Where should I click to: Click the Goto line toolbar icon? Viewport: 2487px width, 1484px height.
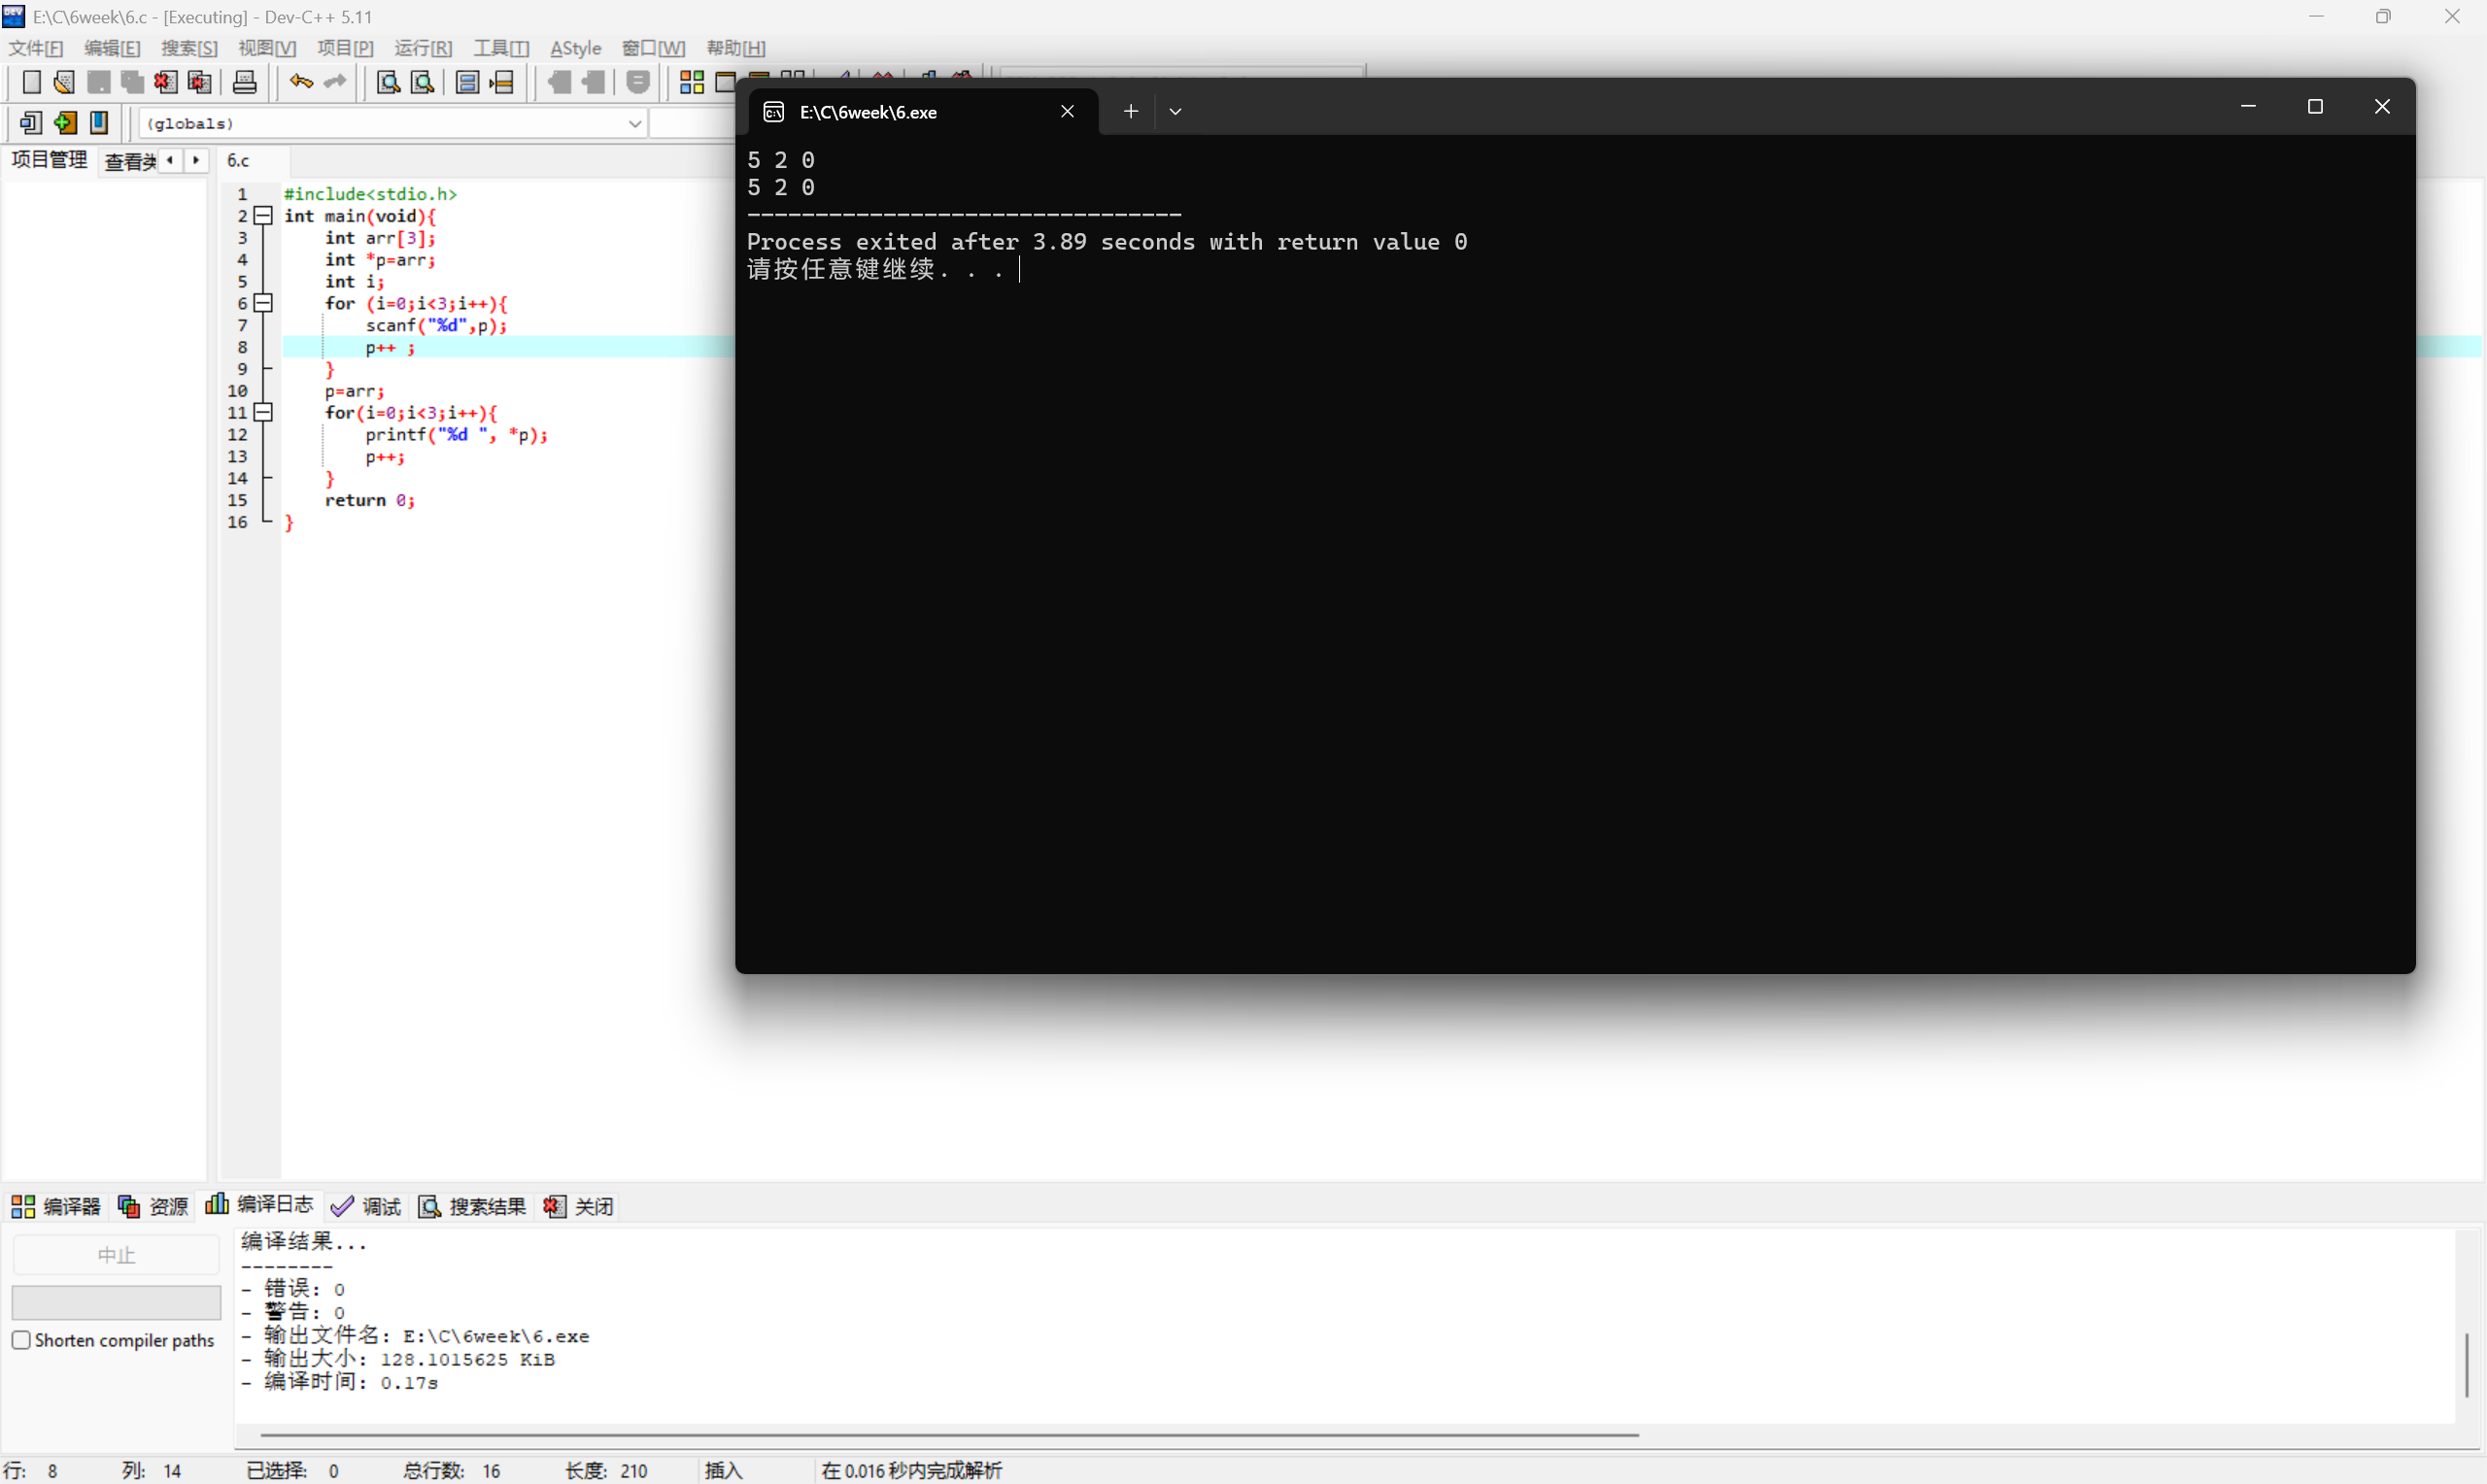pyautogui.click(x=502, y=82)
